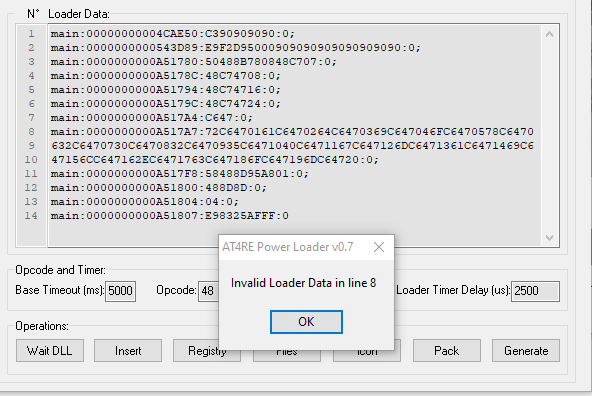Edit the Base Timeout value 5000

click(x=120, y=291)
